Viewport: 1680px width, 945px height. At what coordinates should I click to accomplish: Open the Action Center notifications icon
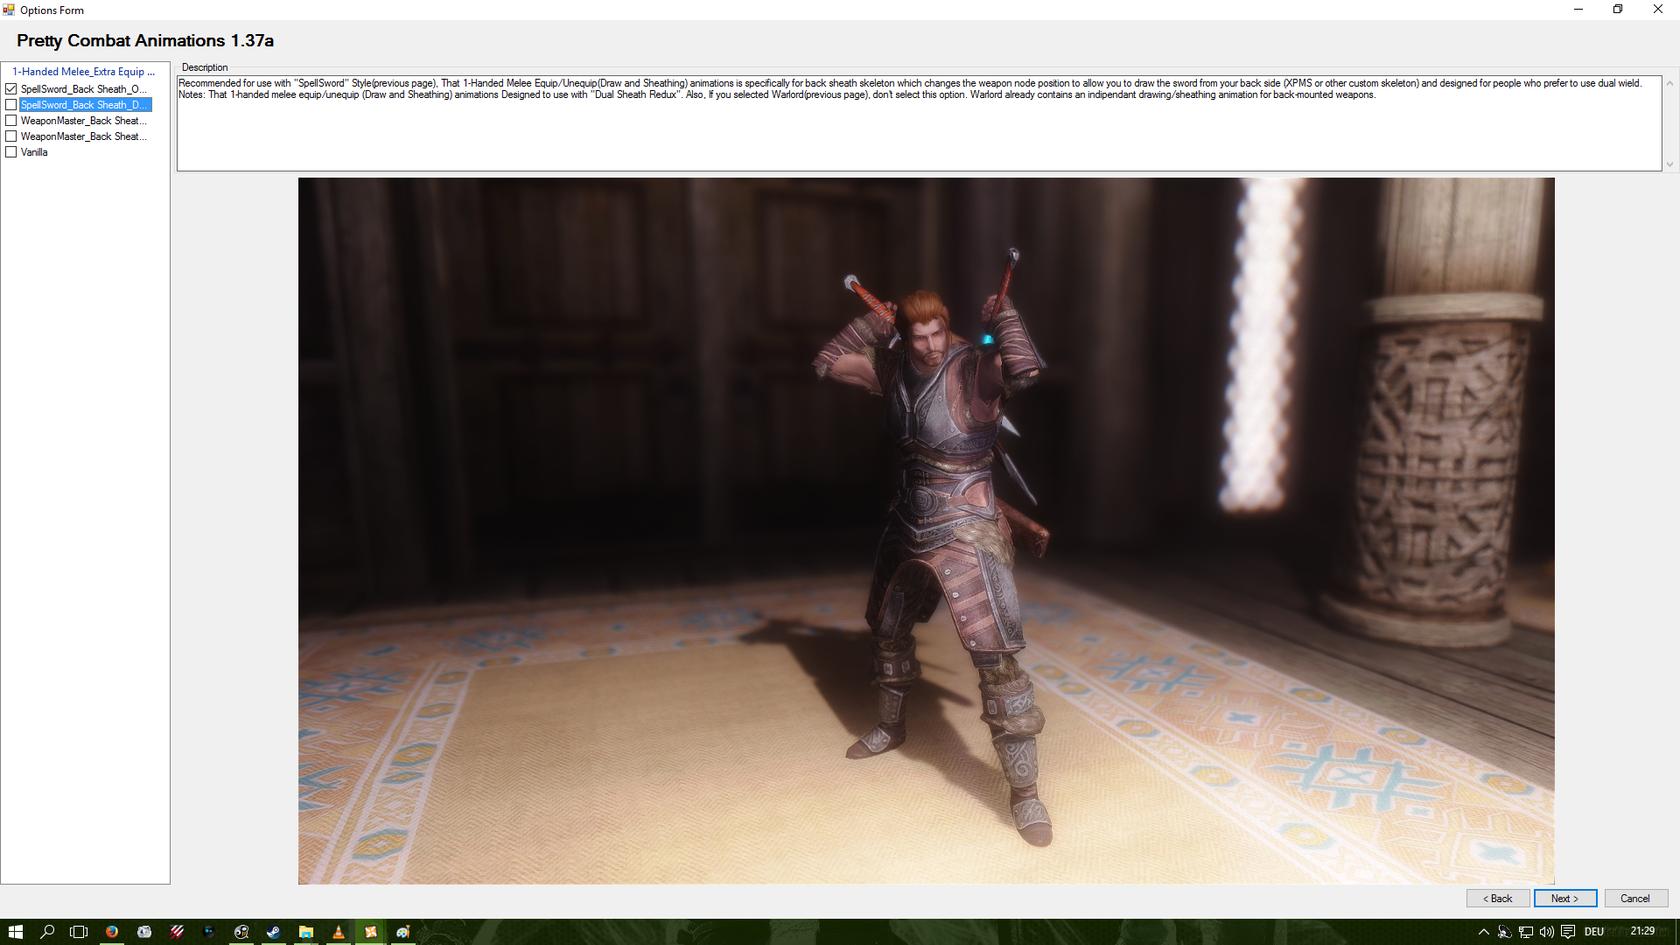[x=1567, y=931]
